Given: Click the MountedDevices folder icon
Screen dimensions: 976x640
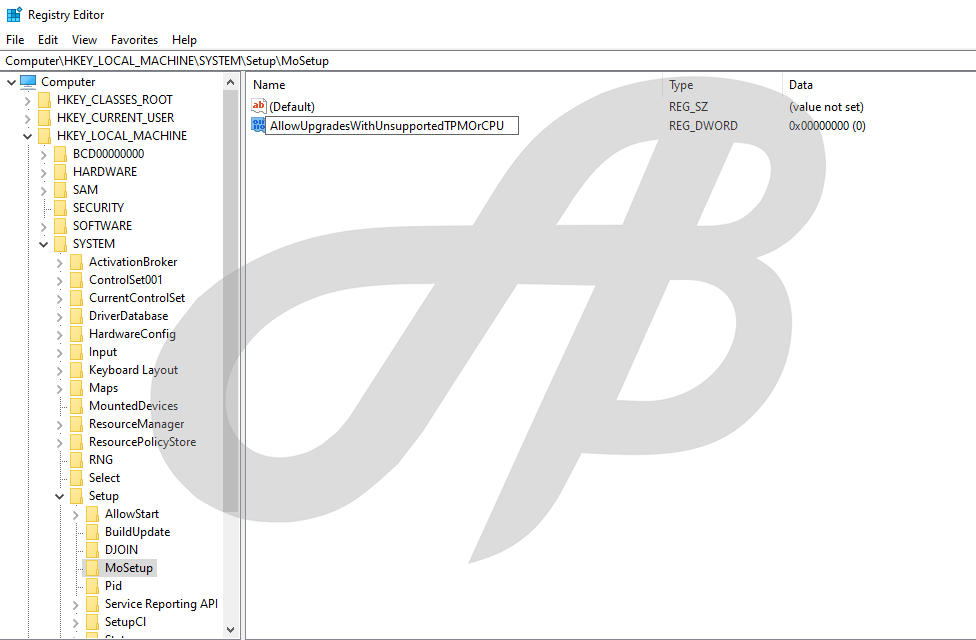Looking at the screenshot, I should pos(77,407).
